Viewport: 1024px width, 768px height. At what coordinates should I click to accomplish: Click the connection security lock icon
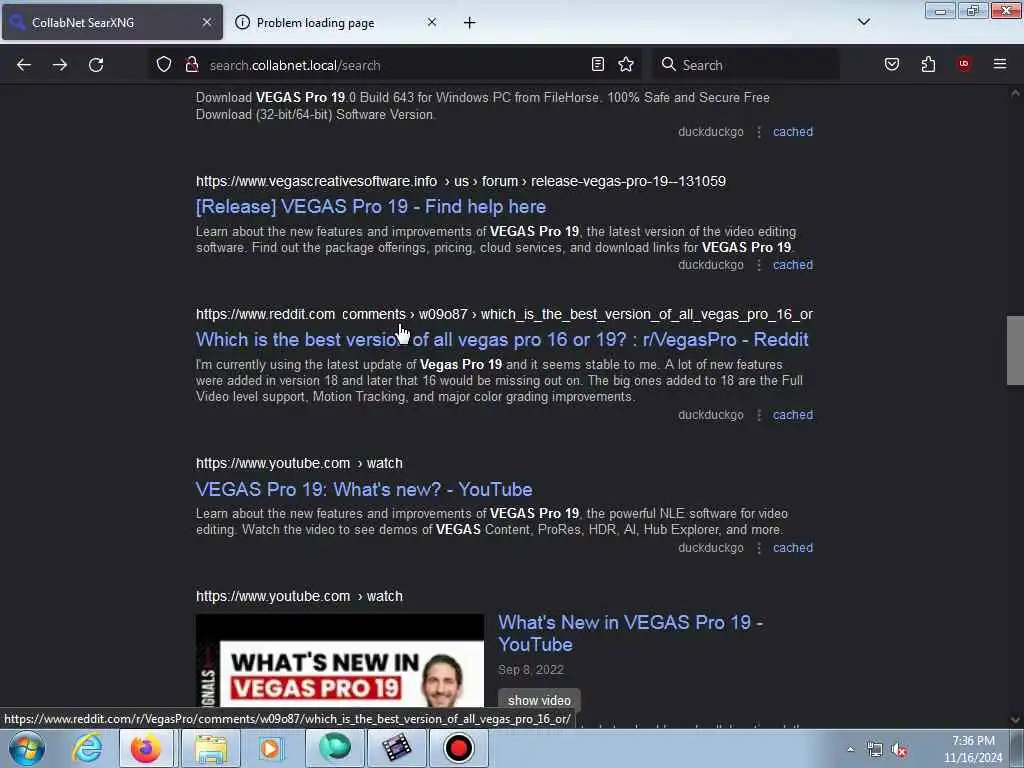point(191,65)
